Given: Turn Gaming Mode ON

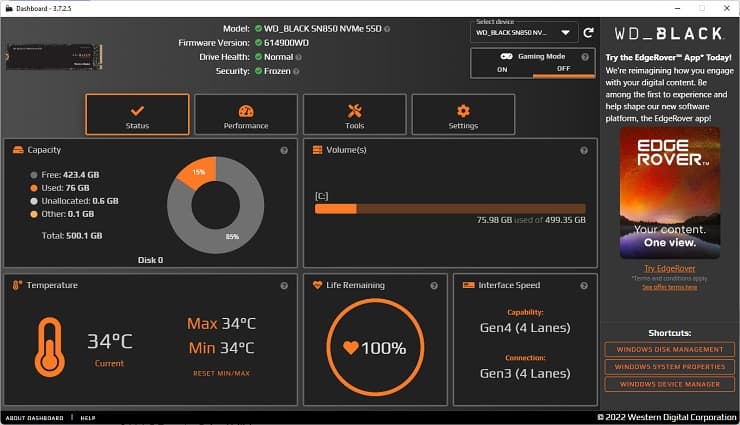Looking at the screenshot, I should click(x=502, y=69).
